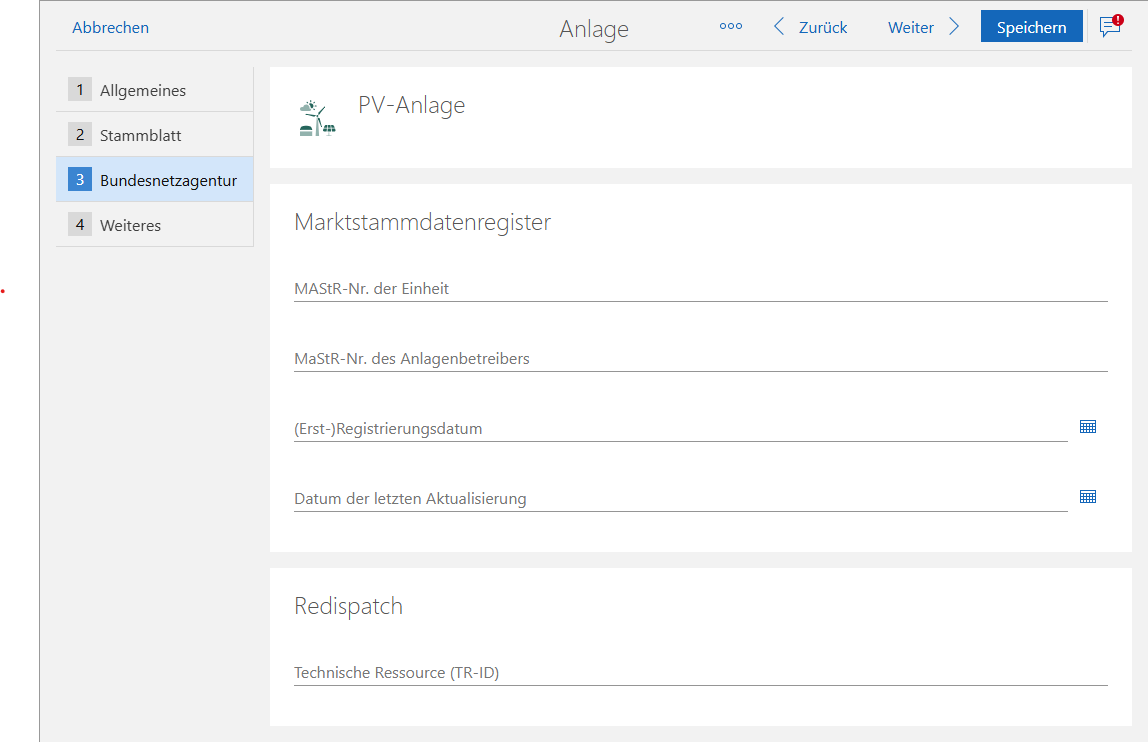This screenshot has width=1148, height=742.
Task: Open the overflow menu next to Anlage
Action: 731,26
